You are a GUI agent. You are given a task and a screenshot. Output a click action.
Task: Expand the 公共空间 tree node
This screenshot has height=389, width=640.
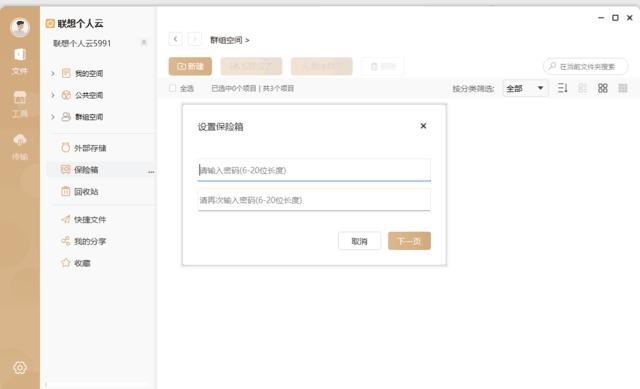point(53,95)
